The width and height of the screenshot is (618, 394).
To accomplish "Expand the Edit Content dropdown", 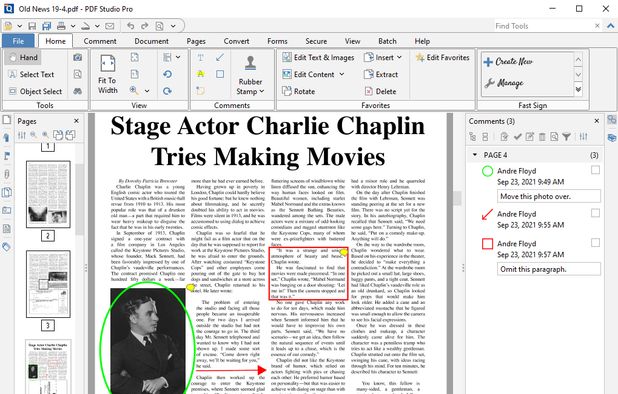I will pos(342,74).
